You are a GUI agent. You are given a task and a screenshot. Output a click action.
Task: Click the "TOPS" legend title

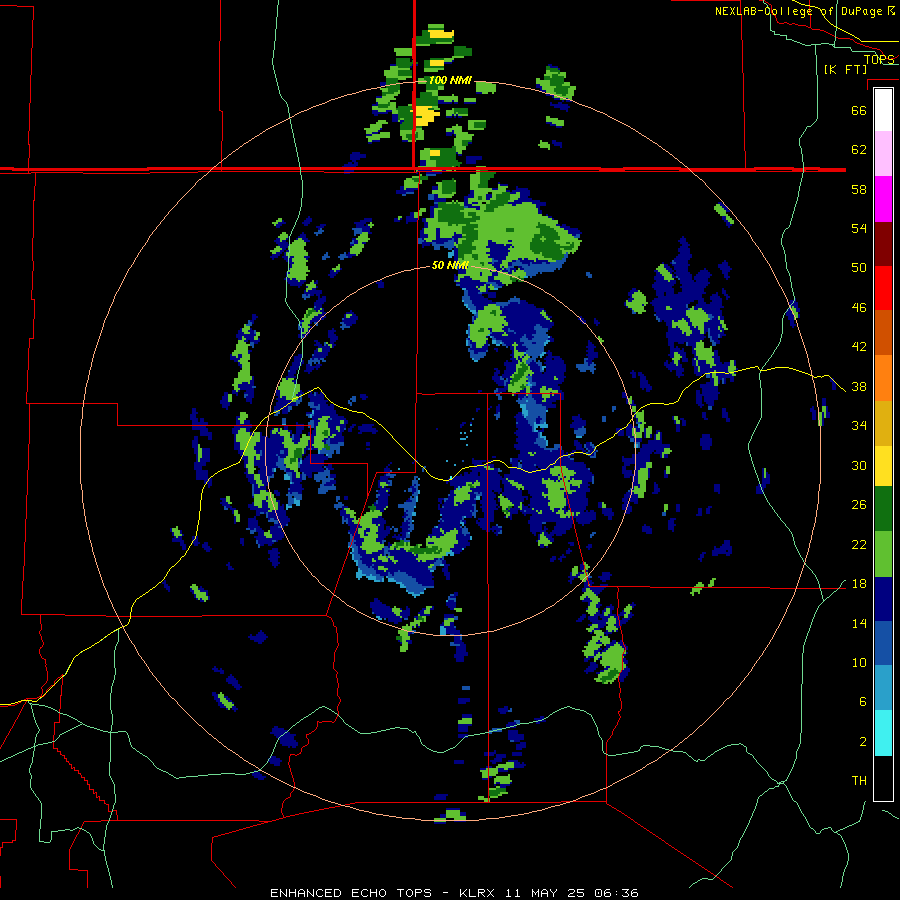click(x=879, y=59)
